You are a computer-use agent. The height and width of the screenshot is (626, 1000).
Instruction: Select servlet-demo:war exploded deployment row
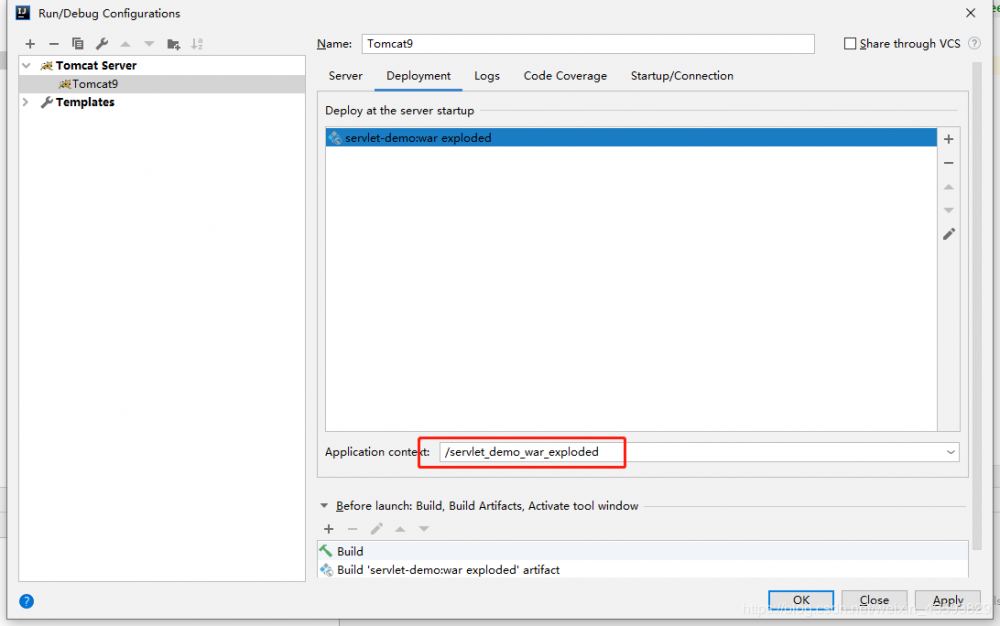click(x=631, y=138)
